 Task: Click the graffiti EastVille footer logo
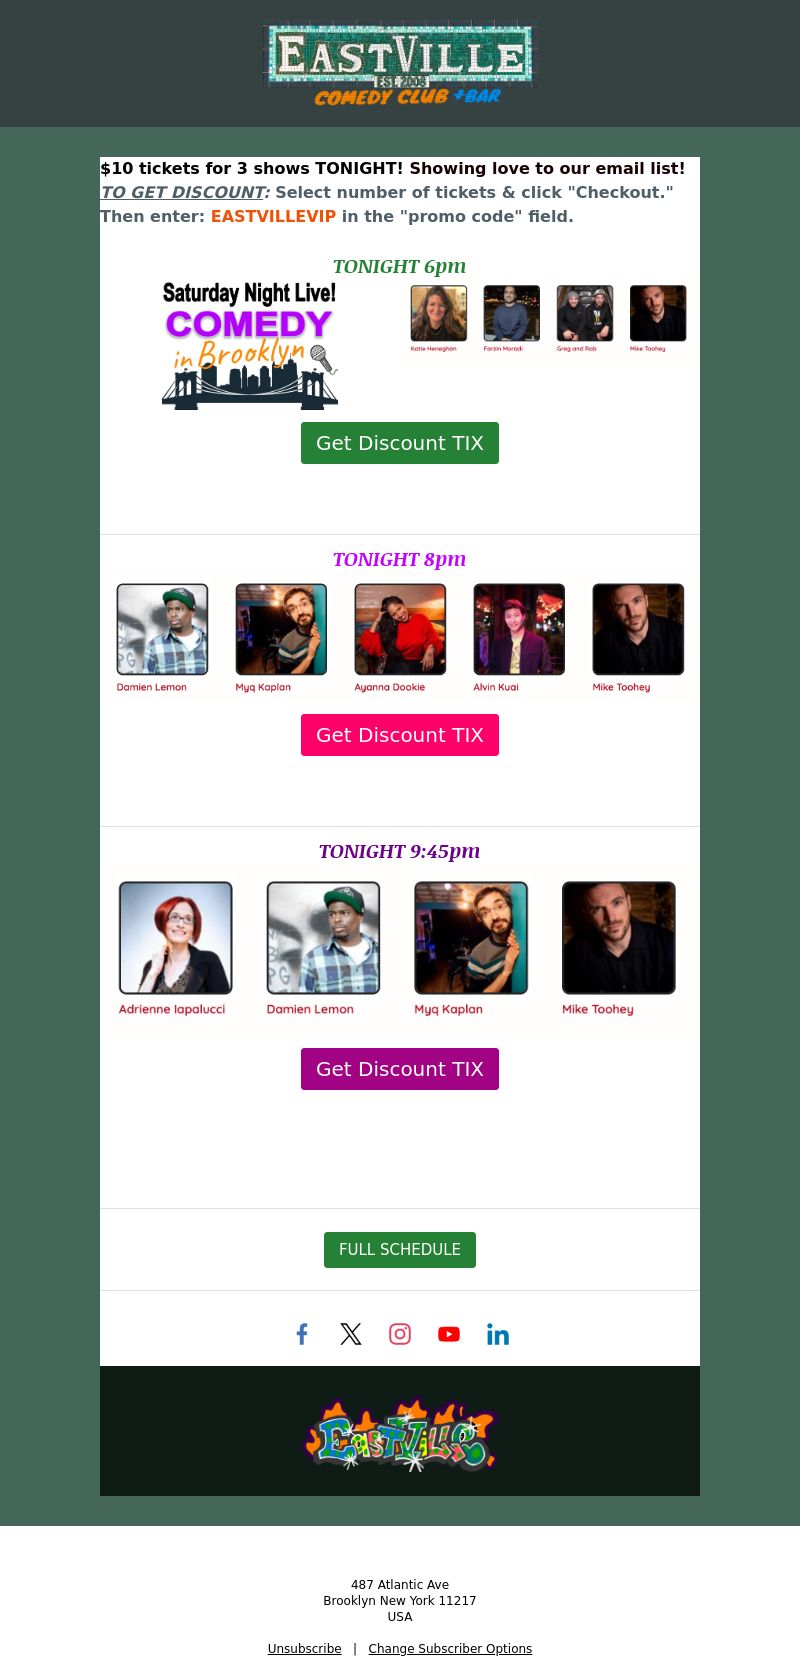click(x=400, y=1435)
